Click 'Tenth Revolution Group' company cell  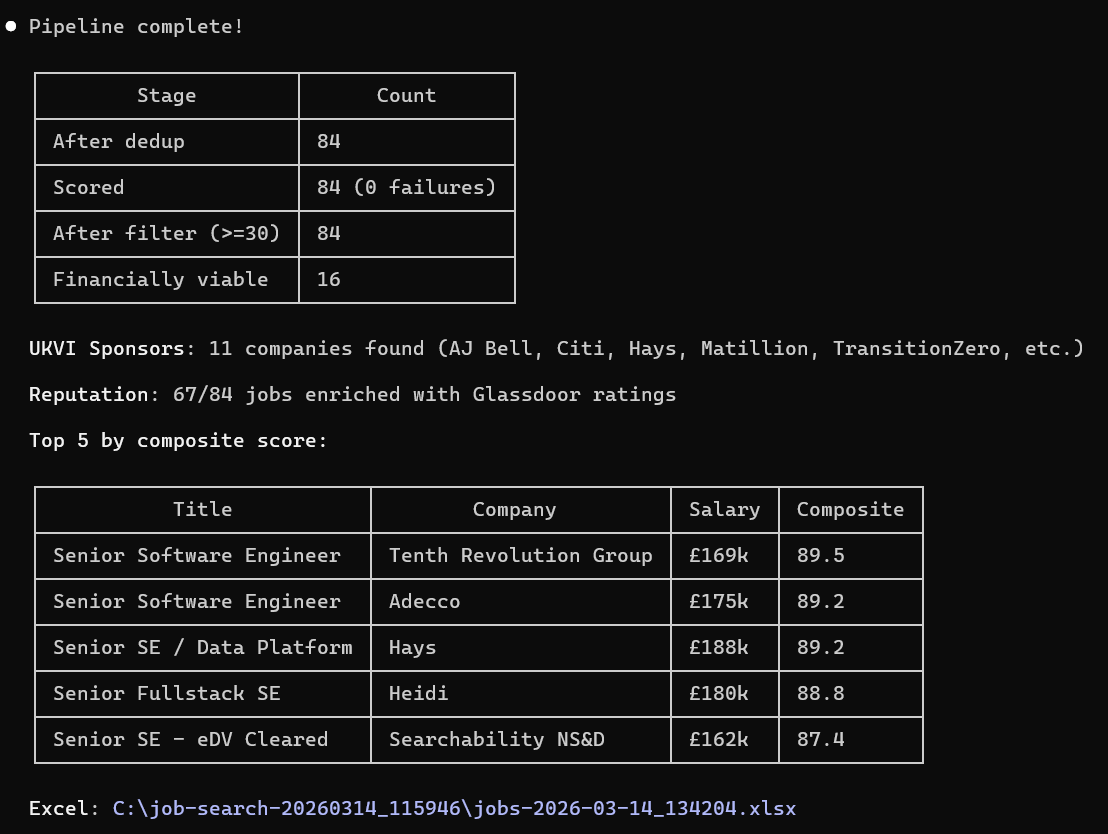click(x=521, y=556)
